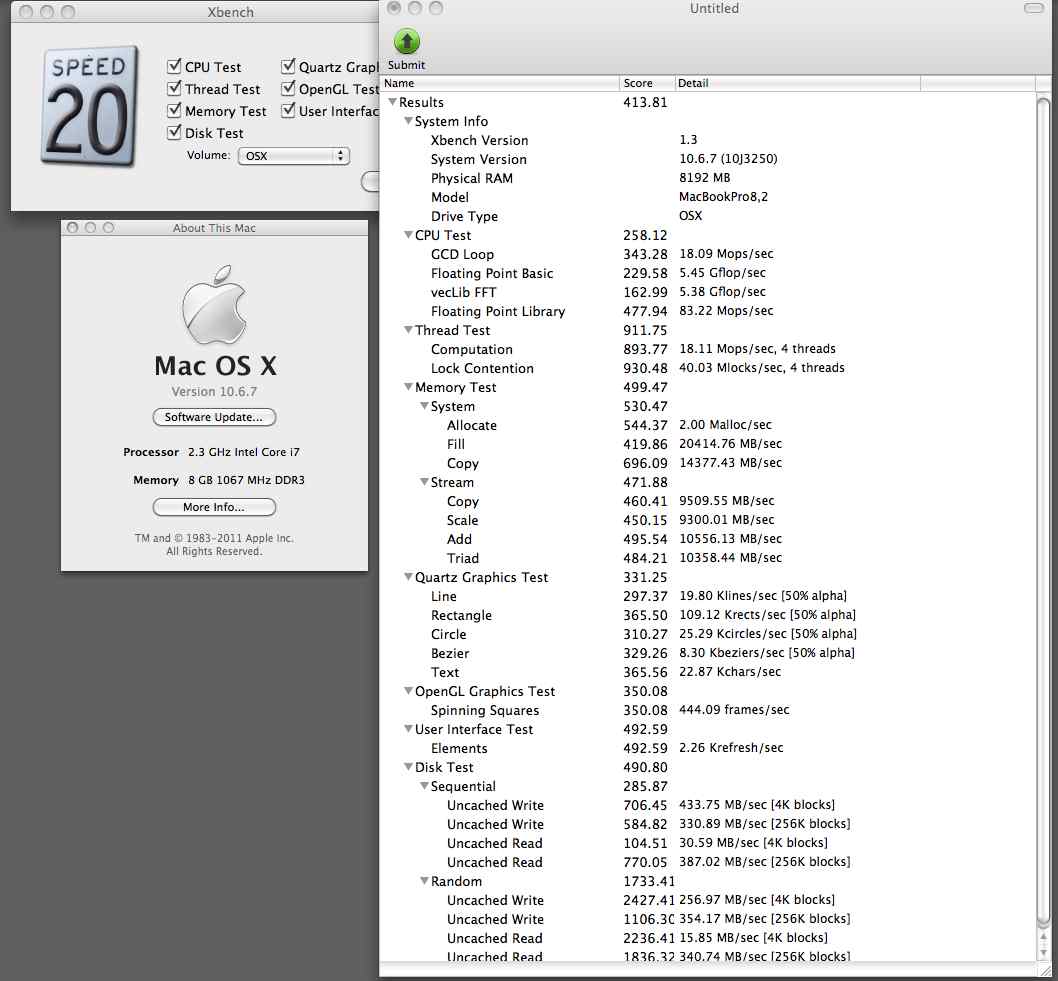This screenshot has height=981, width=1058.
Task: Click the Software Update... button
Action: tap(214, 417)
